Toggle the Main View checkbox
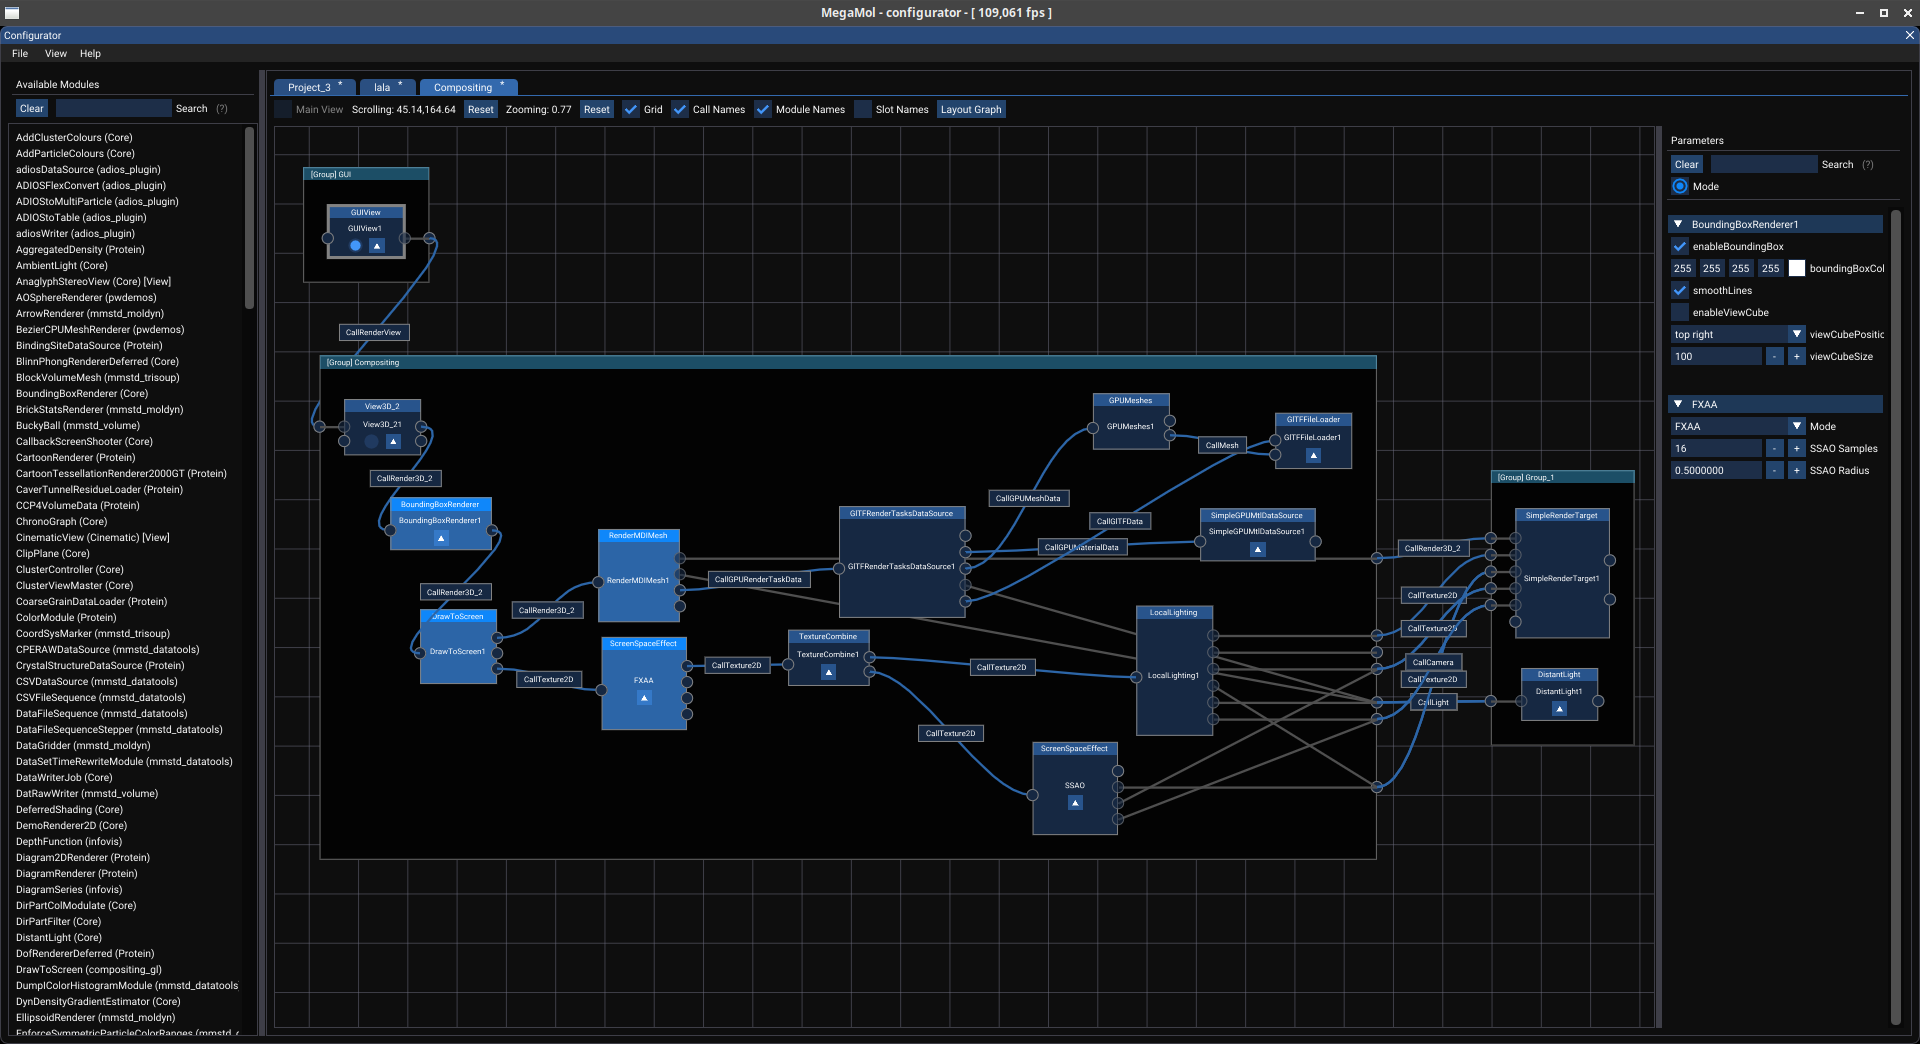 click(283, 110)
